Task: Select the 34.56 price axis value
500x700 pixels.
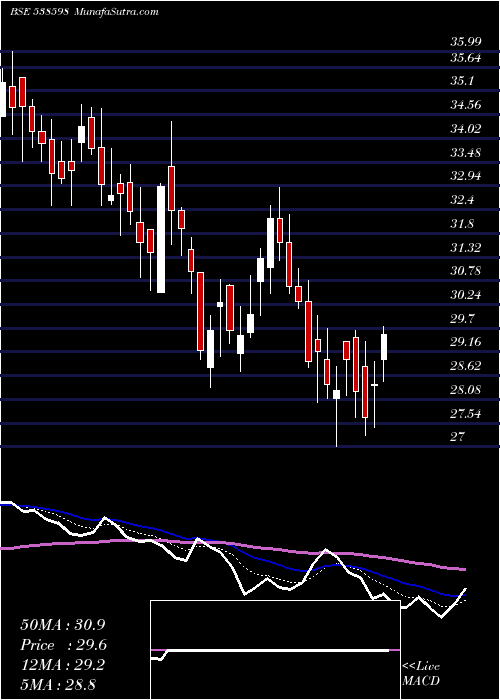Action: tap(466, 105)
